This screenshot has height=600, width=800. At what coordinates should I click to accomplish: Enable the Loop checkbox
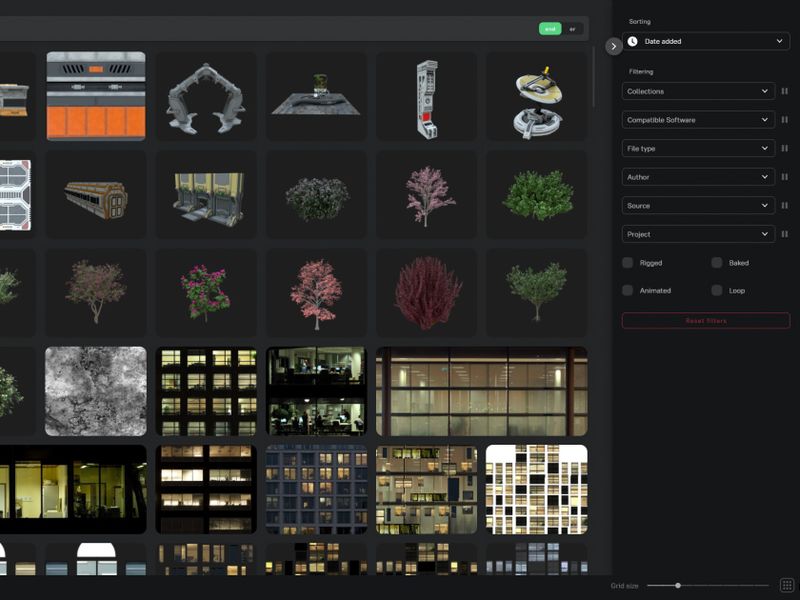(717, 291)
